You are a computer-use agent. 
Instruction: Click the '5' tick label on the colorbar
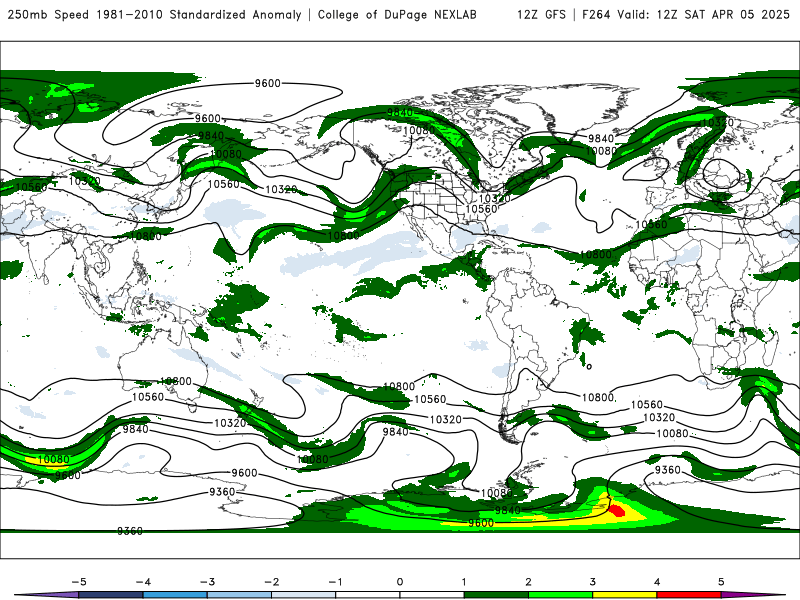pos(721,582)
